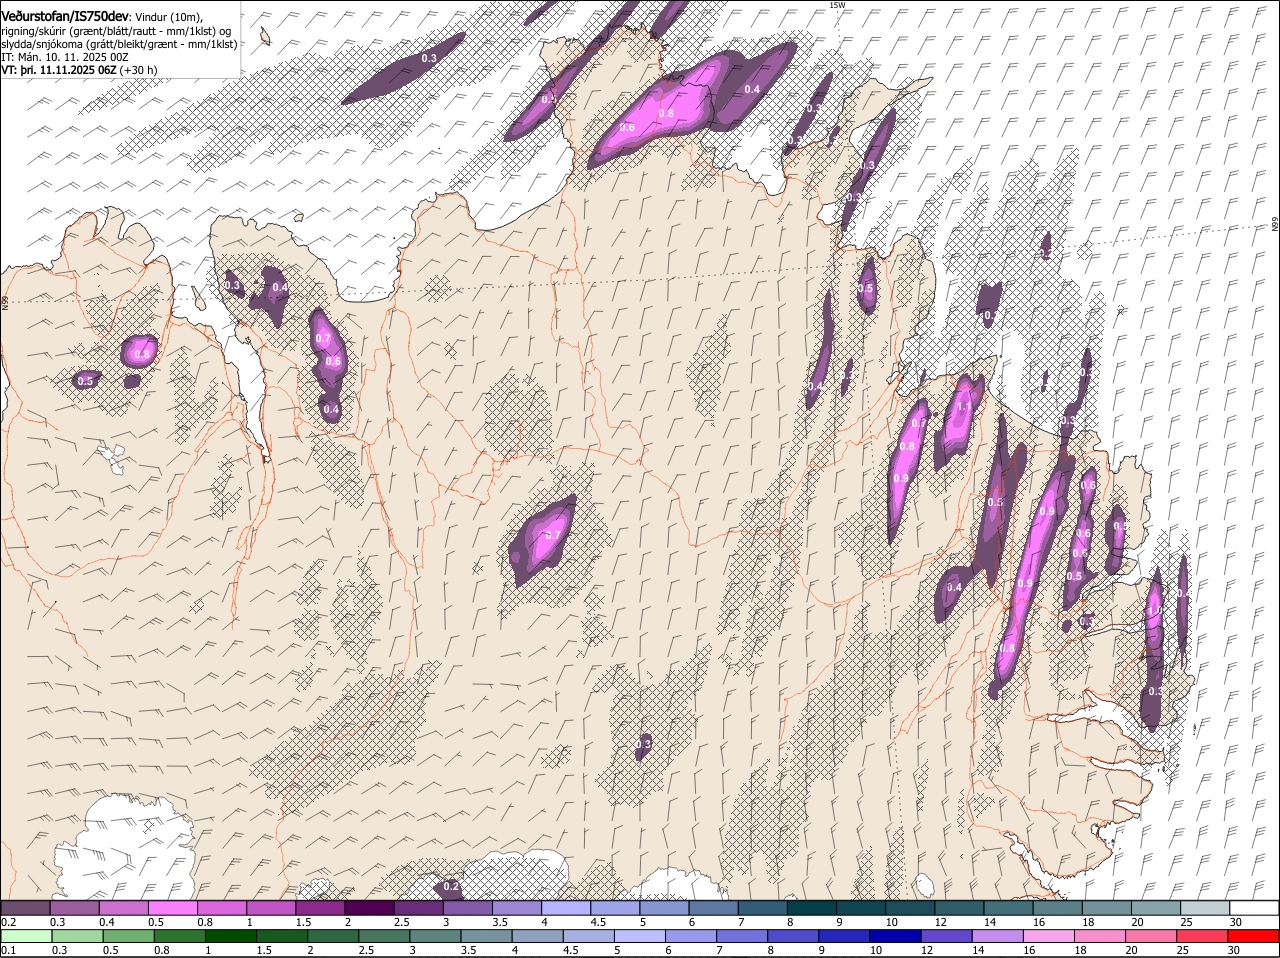The width and height of the screenshot is (1280, 958).
Task: Click the N99 latitude label on the right edge
Action: (x=1275, y=225)
